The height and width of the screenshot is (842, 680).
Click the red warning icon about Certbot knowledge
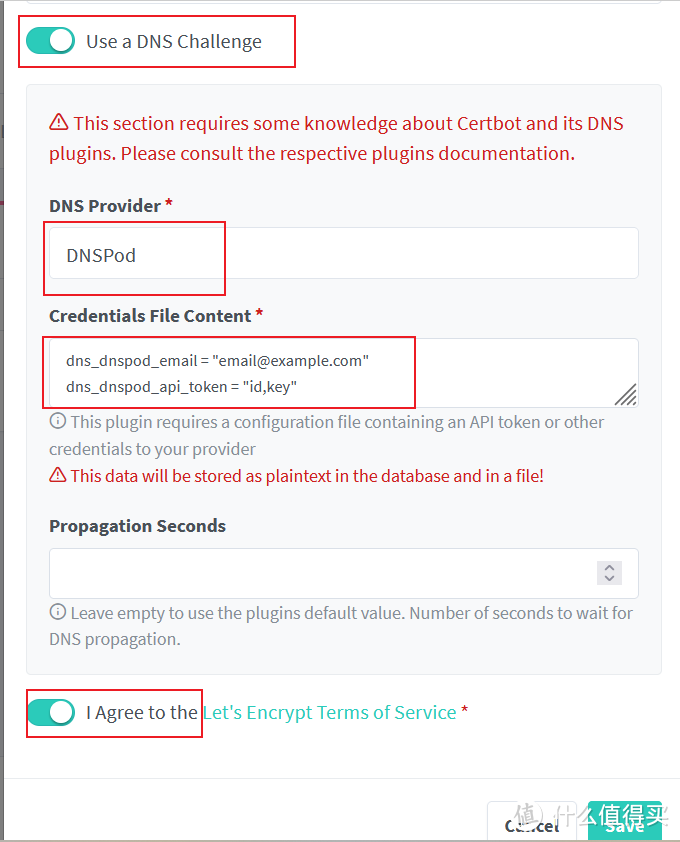click(59, 123)
